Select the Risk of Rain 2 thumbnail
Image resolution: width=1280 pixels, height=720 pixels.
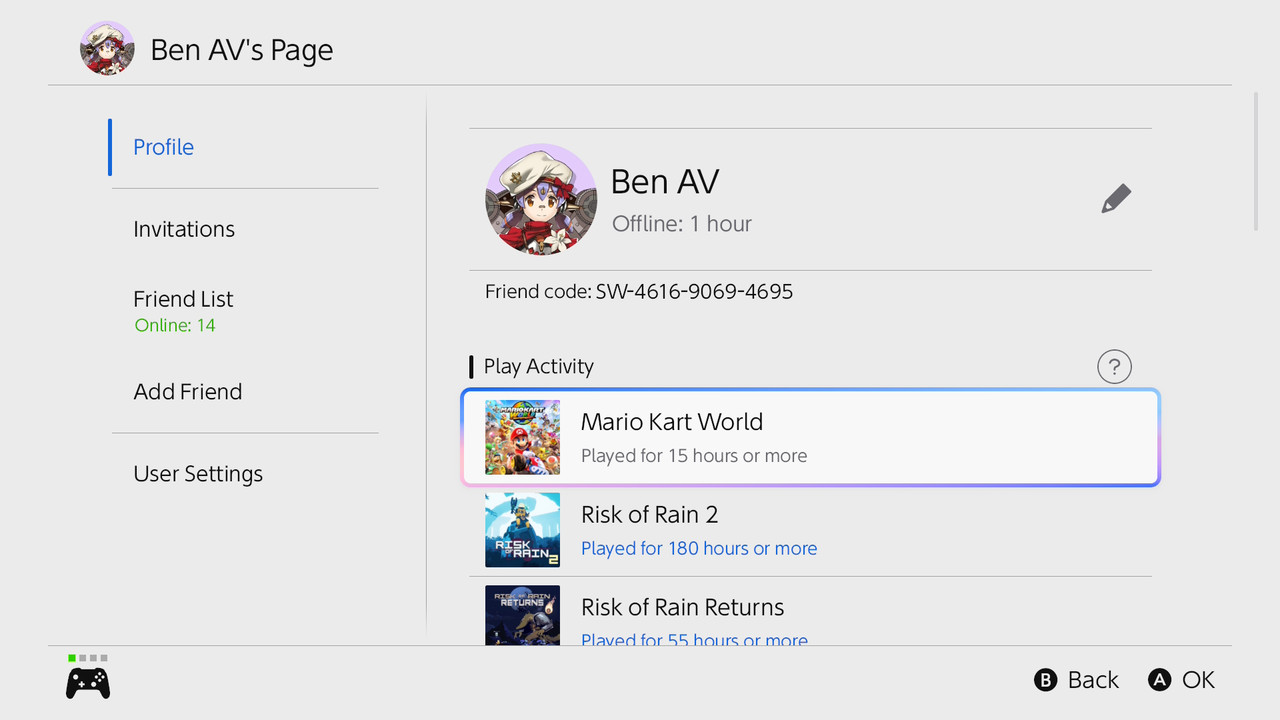pyautogui.click(x=522, y=530)
